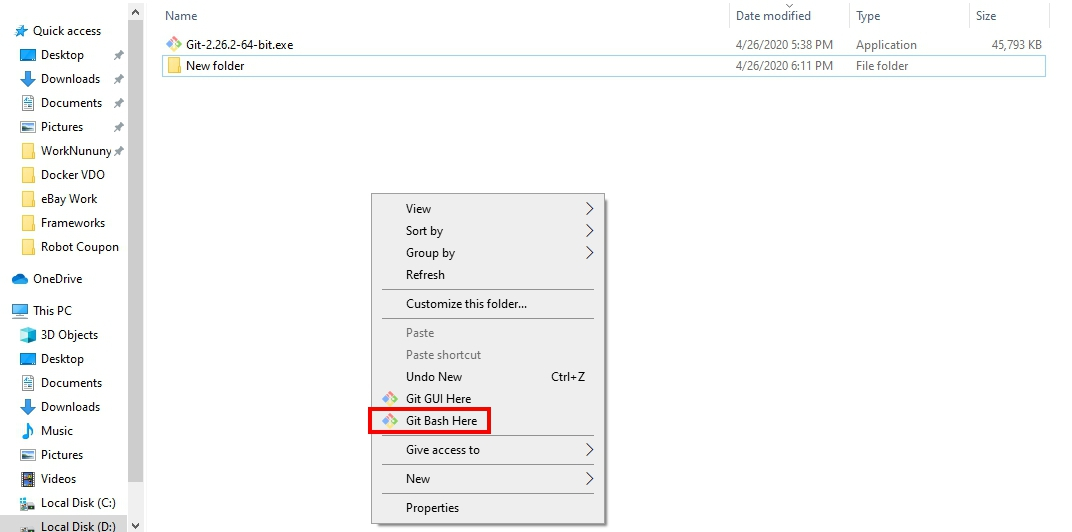Viewport: 1072px width, 532px height.
Task: Click the eBay Work folder icon
Action: point(28,199)
